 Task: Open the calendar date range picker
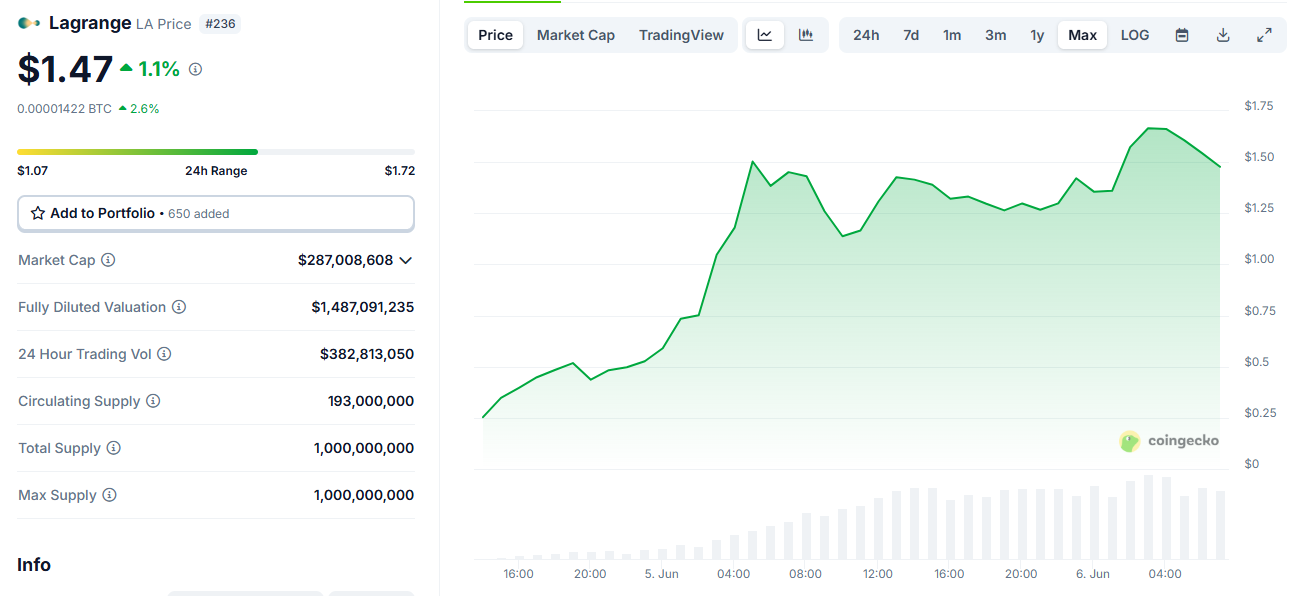tap(1182, 35)
